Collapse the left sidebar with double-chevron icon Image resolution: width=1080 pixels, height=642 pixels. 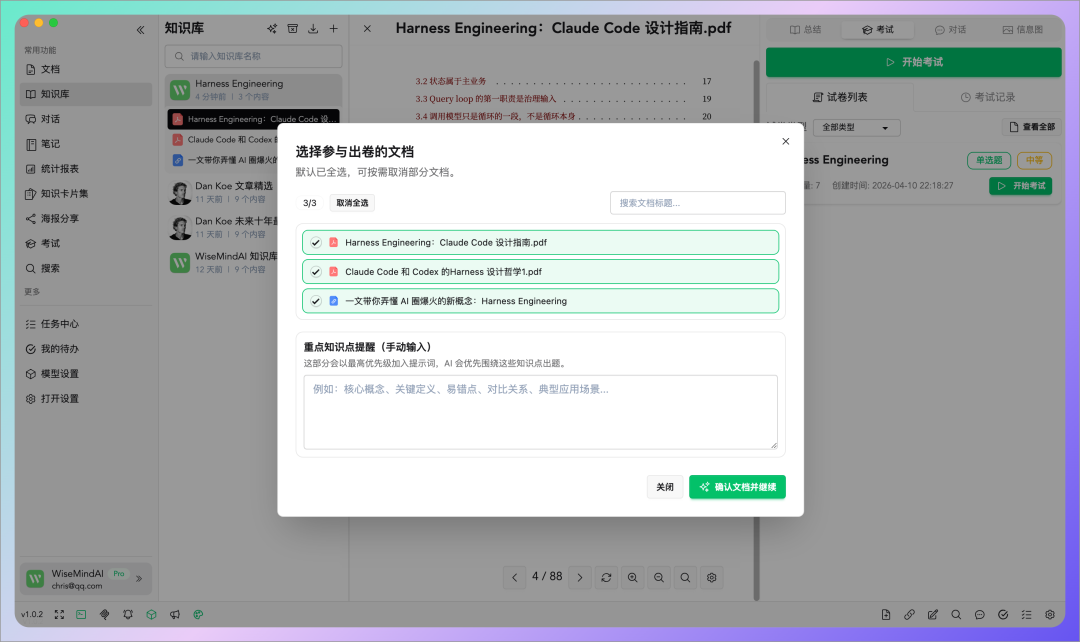point(141,30)
